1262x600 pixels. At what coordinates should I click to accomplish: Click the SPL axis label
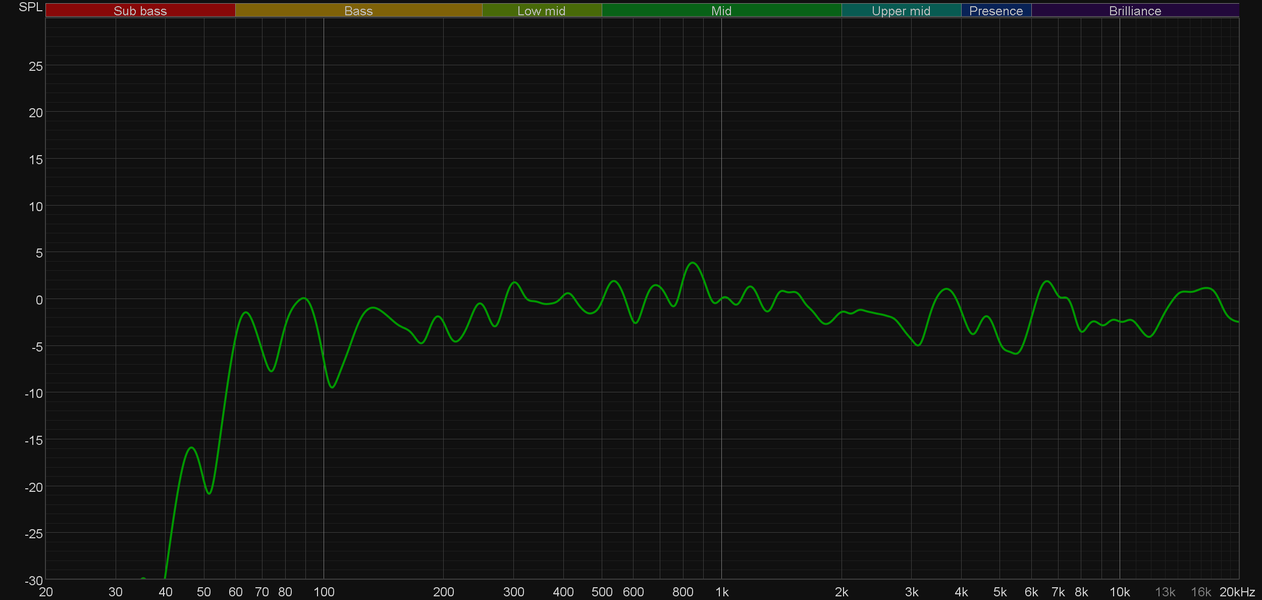31,8
